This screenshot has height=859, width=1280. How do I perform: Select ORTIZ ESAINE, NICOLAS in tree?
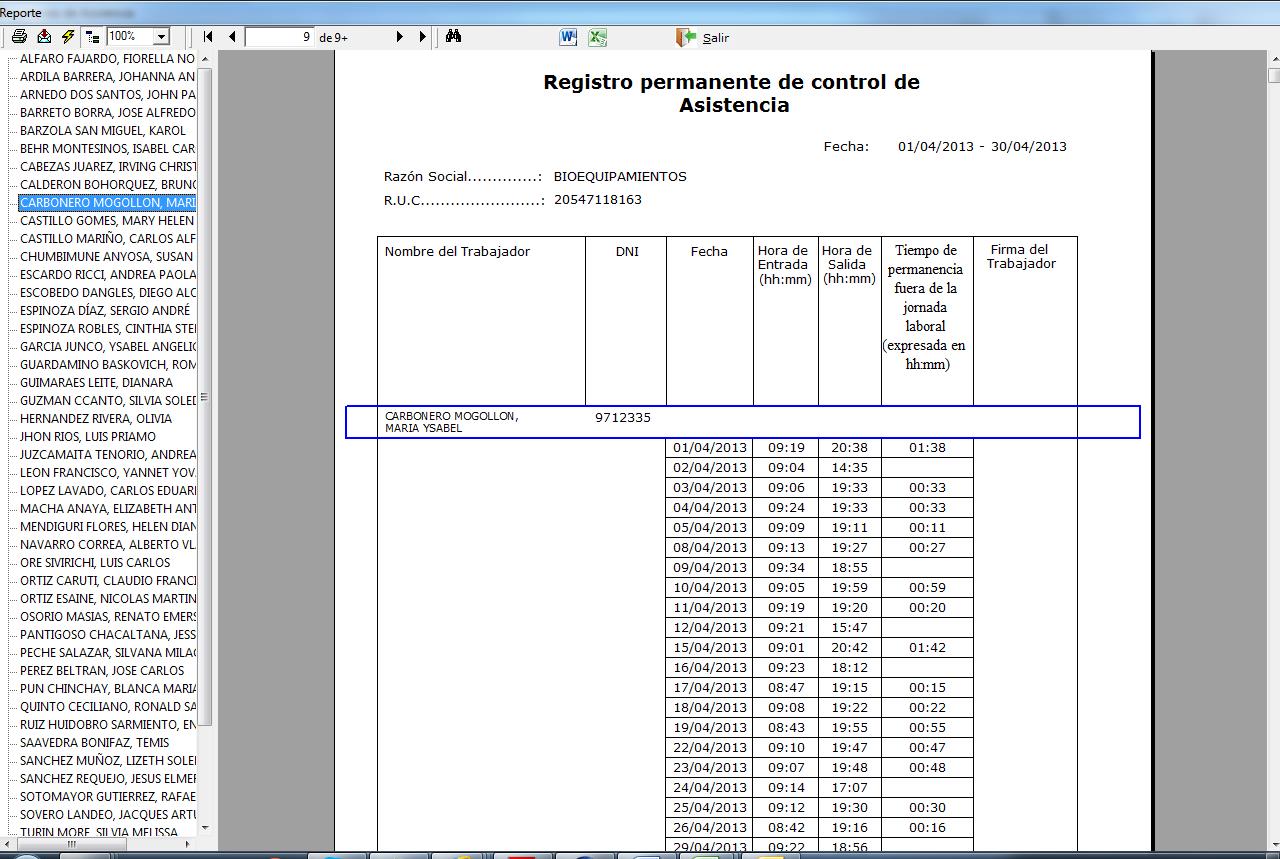tap(107, 598)
